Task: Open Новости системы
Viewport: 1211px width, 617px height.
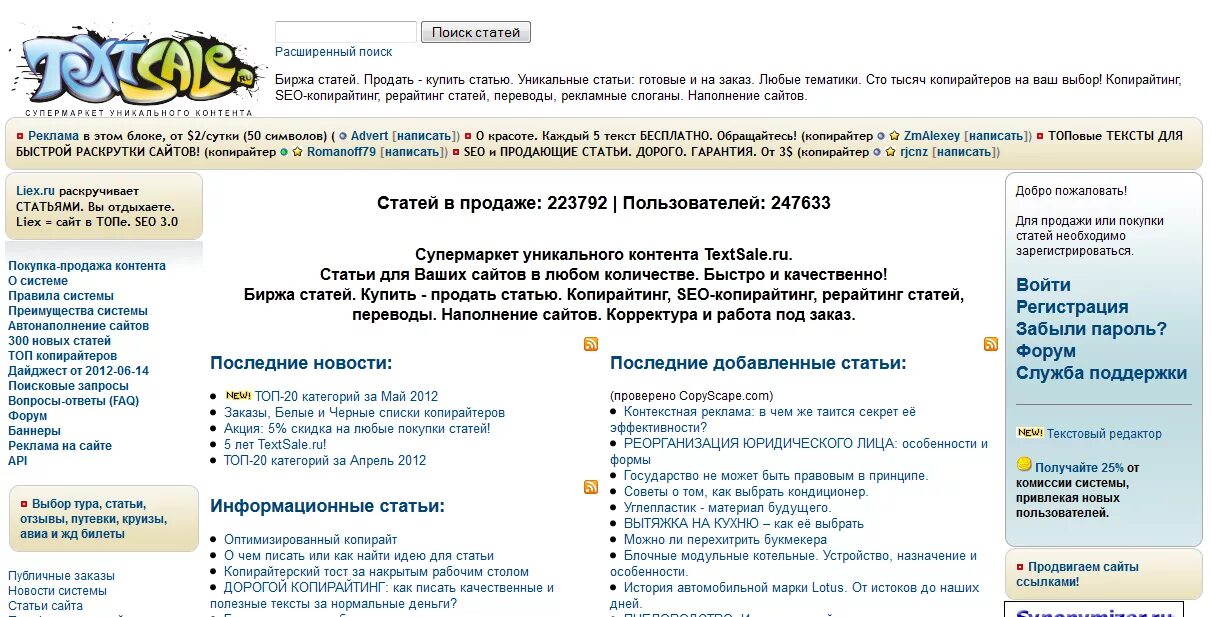Action: click(57, 591)
